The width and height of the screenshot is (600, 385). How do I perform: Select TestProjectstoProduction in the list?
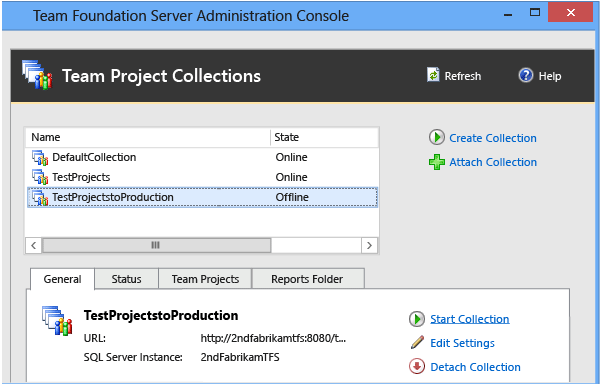point(202,197)
